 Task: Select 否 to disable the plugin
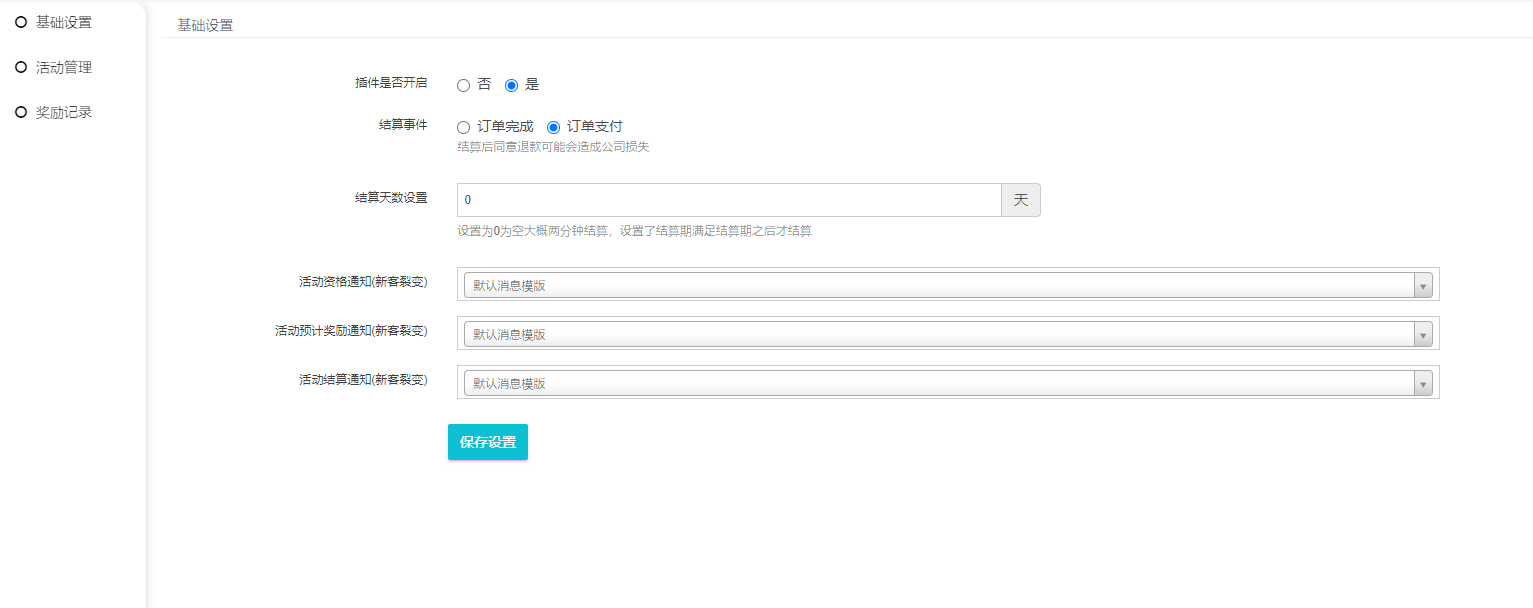click(x=463, y=85)
